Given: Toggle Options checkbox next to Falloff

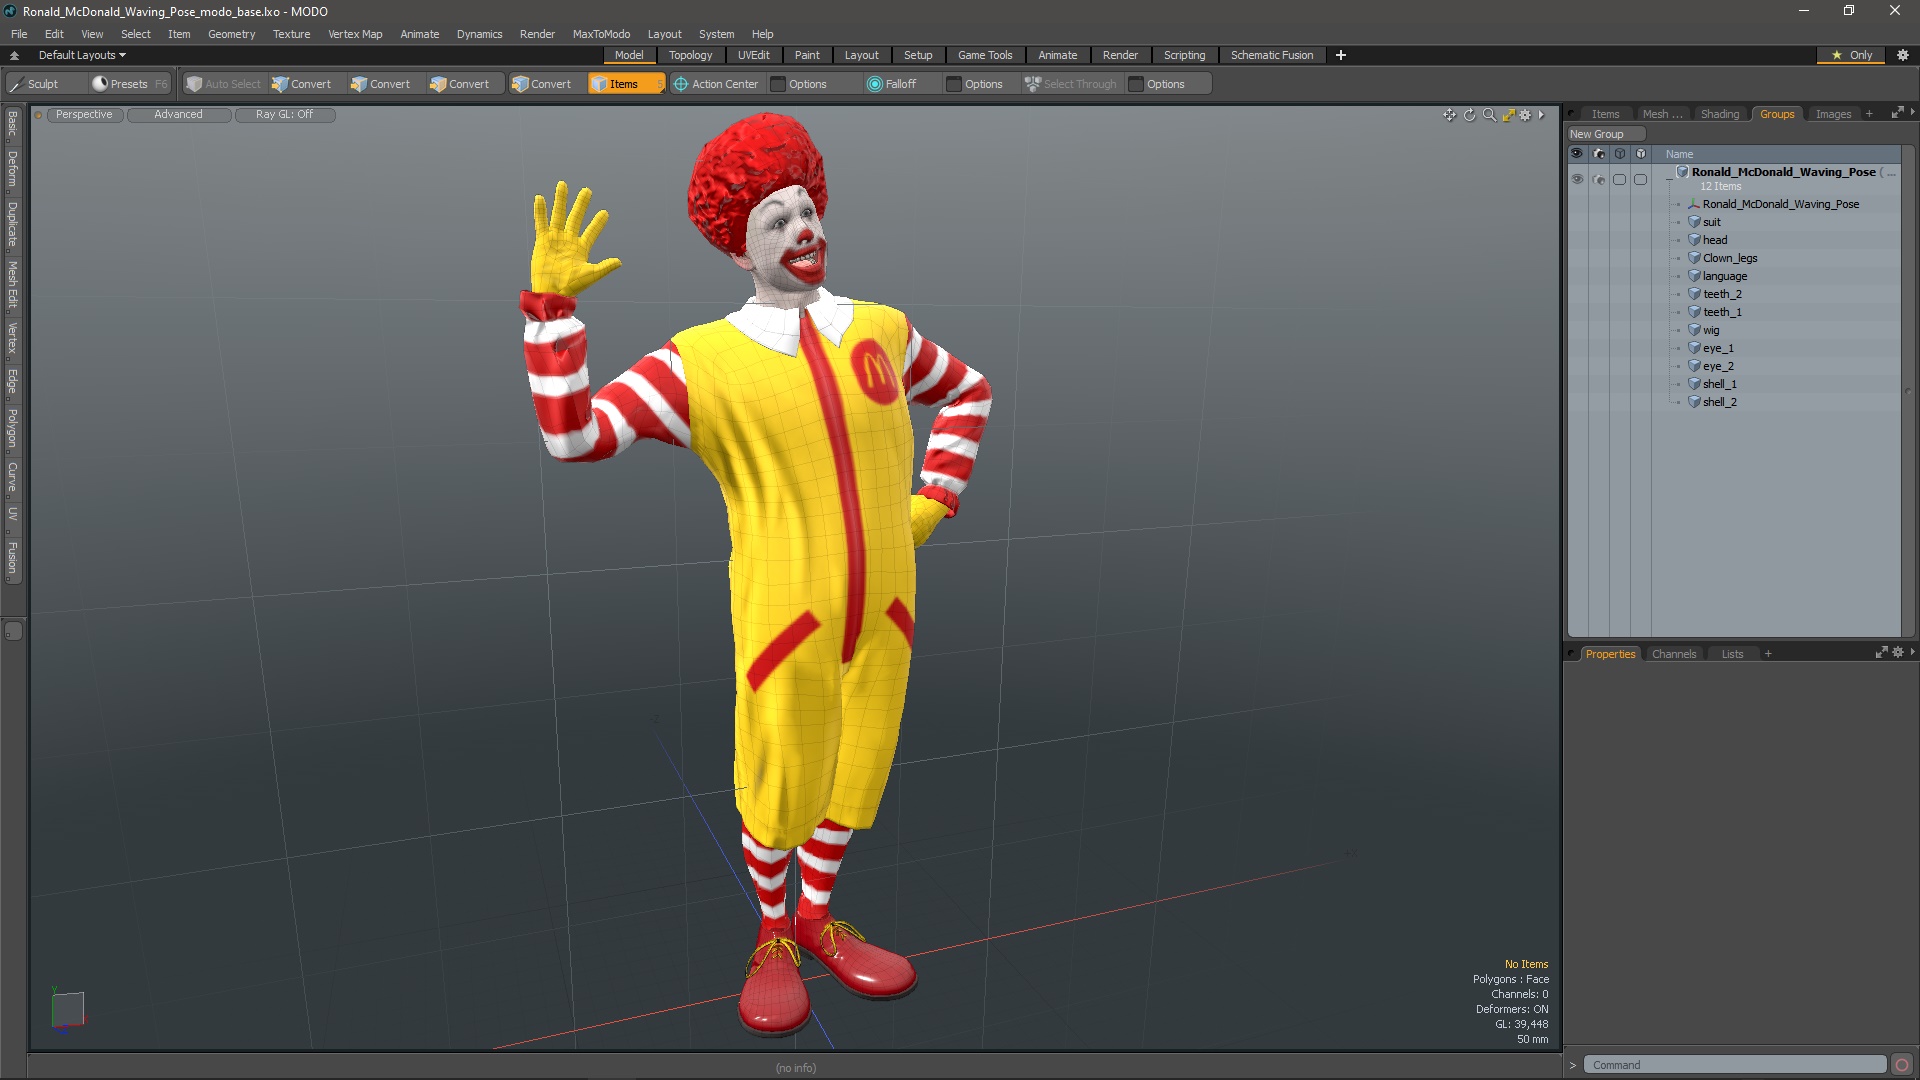Looking at the screenshot, I should click(x=953, y=84).
